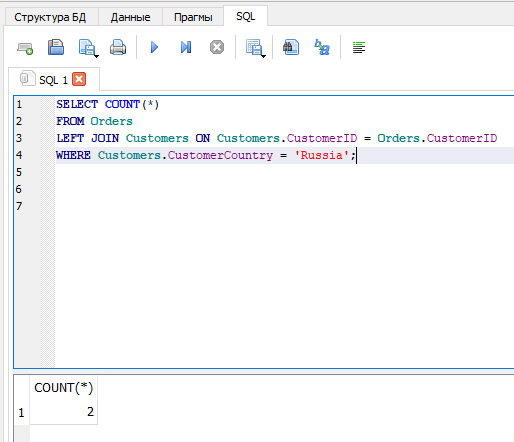Print the SQL query
The width and height of the screenshot is (514, 442).
(118, 47)
